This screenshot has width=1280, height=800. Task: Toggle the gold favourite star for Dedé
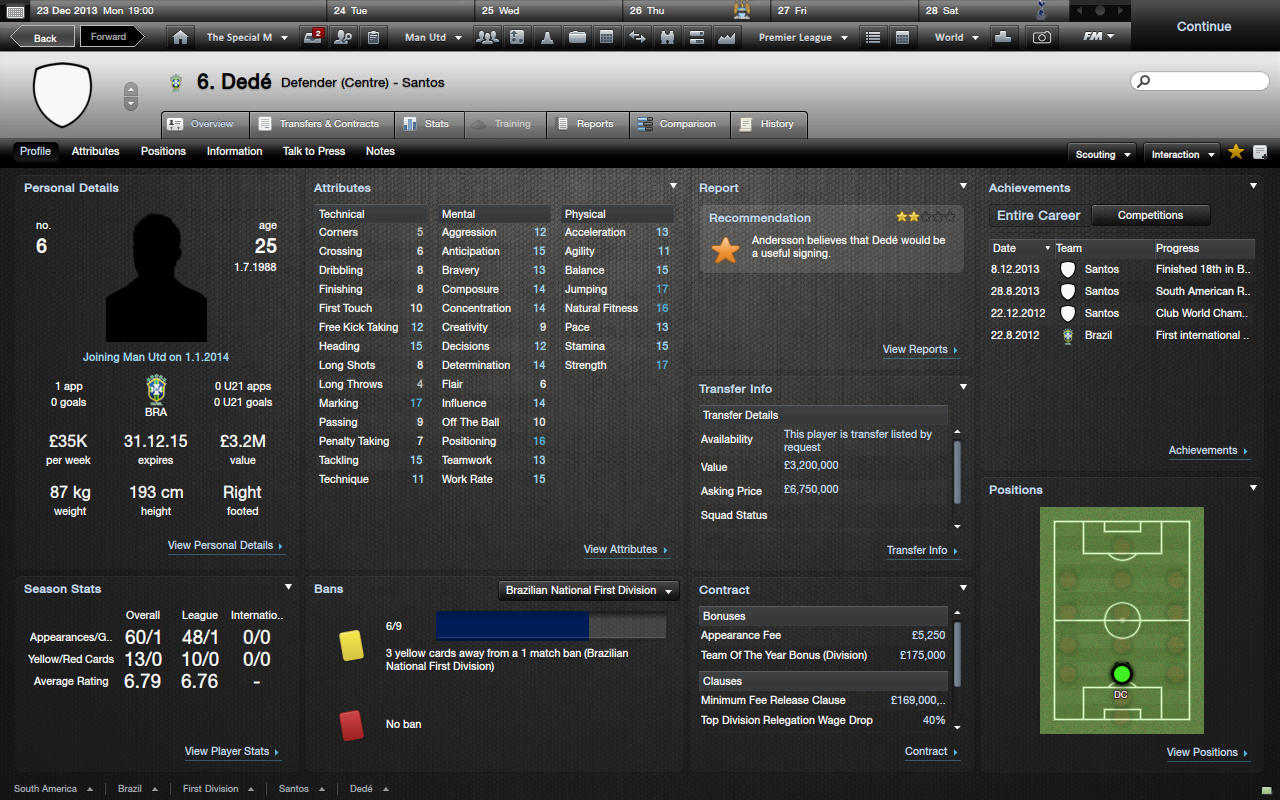1236,152
